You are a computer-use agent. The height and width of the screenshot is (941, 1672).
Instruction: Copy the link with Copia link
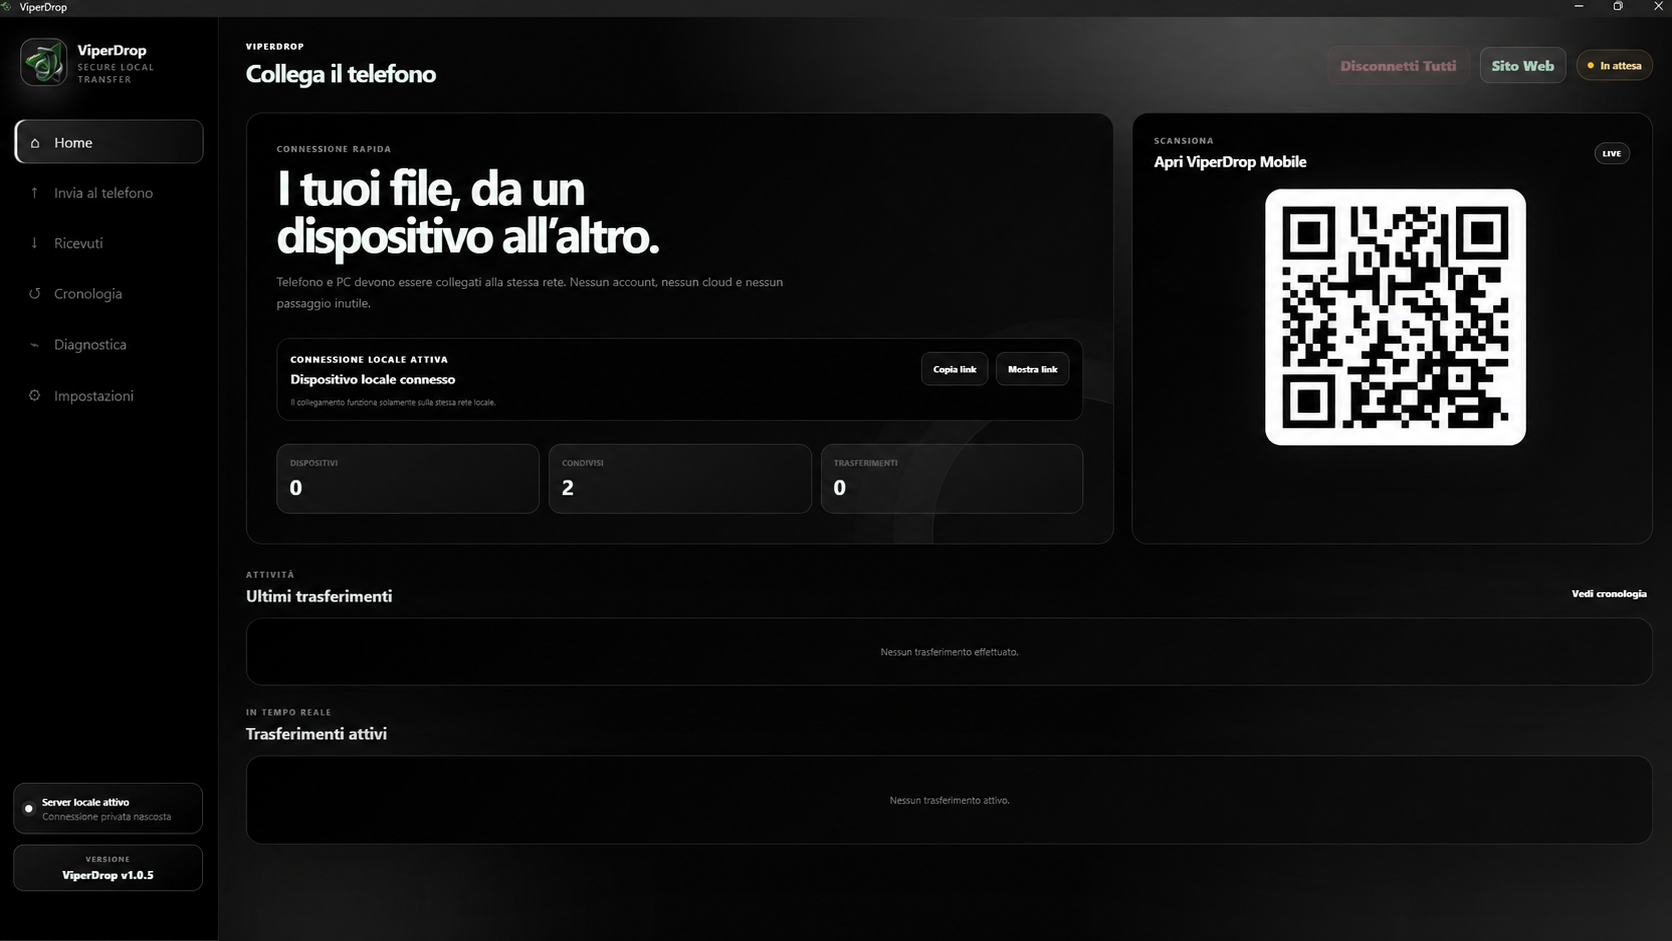tap(954, 369)
